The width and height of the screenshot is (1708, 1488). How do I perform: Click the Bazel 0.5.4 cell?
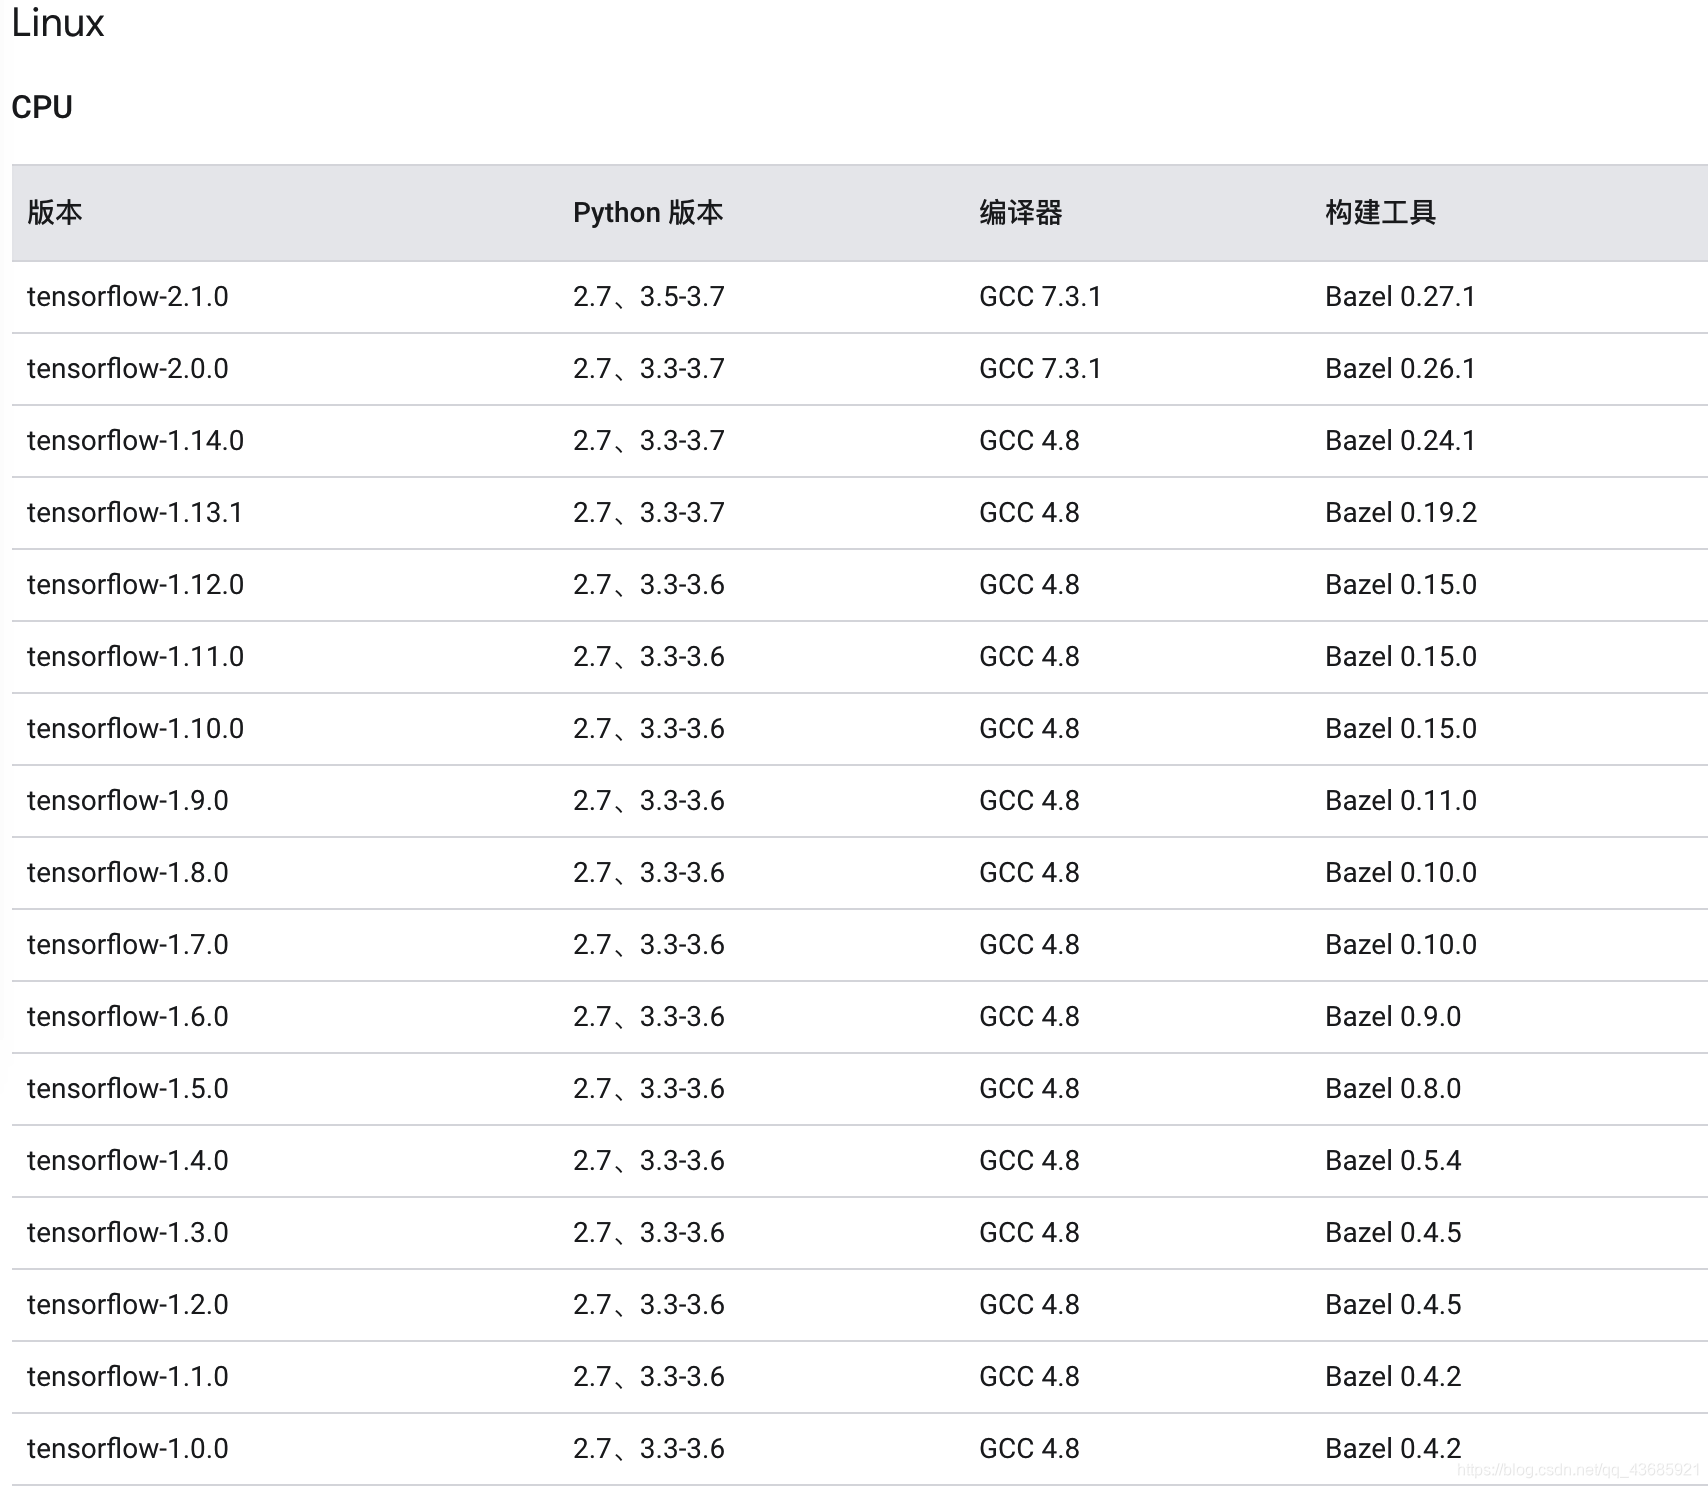pos(1393,1161)
